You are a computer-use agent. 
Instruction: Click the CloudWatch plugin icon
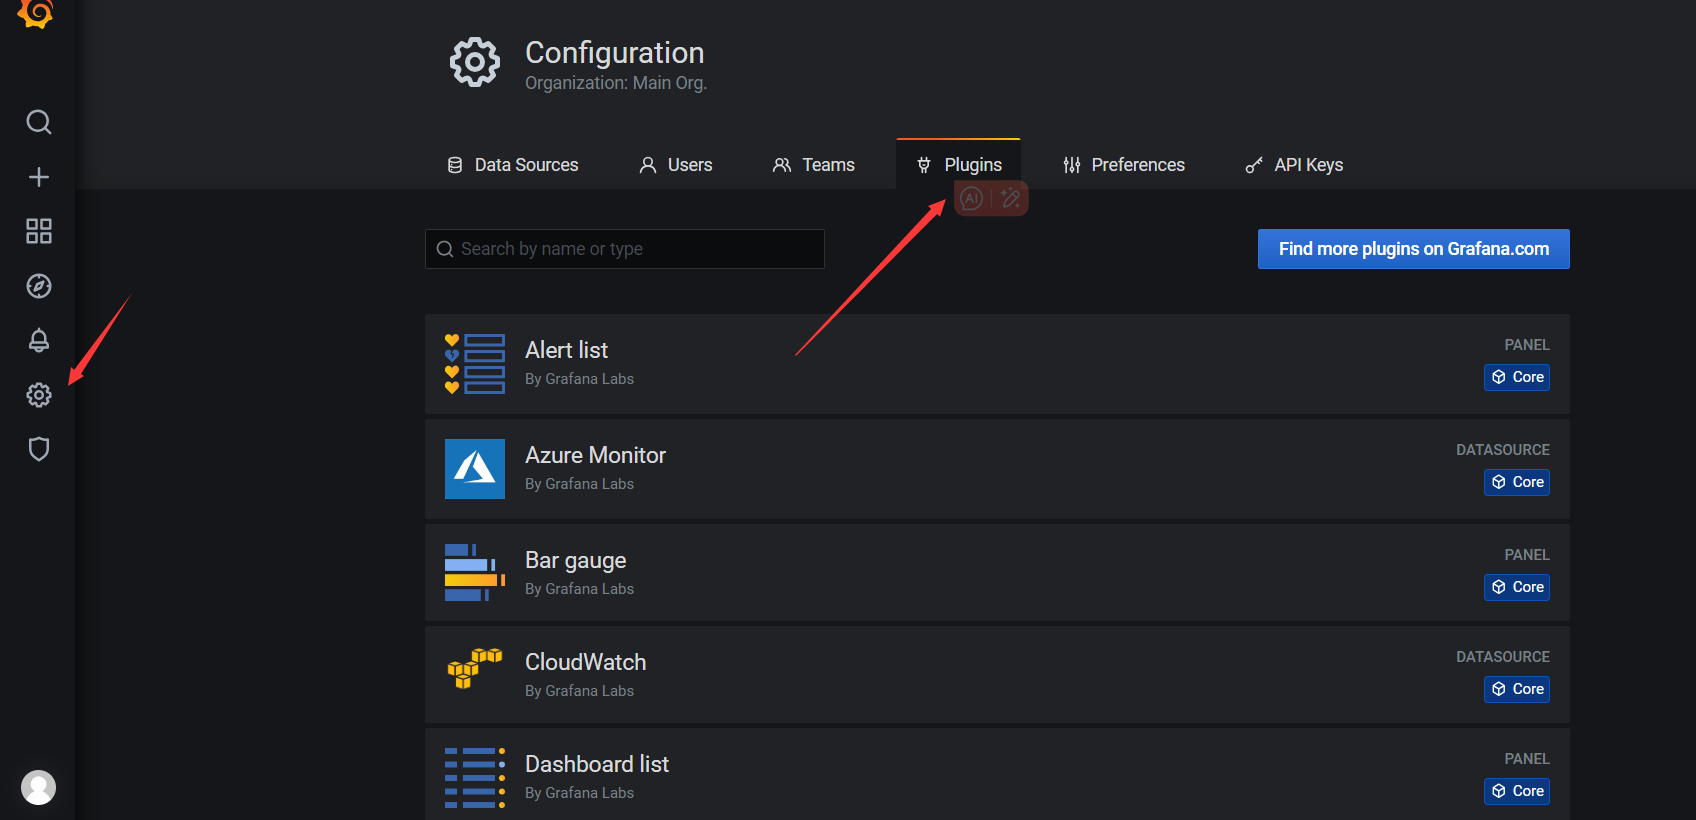[x=475, y=669]
